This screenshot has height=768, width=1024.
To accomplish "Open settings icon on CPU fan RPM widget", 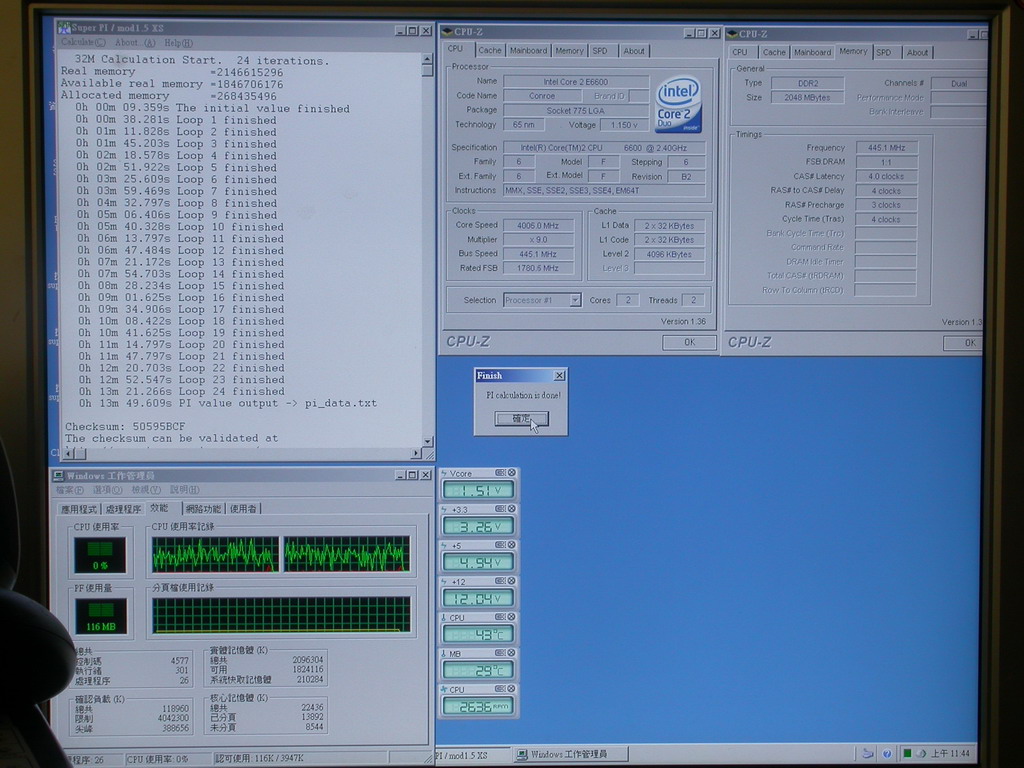I will (500, 688).
